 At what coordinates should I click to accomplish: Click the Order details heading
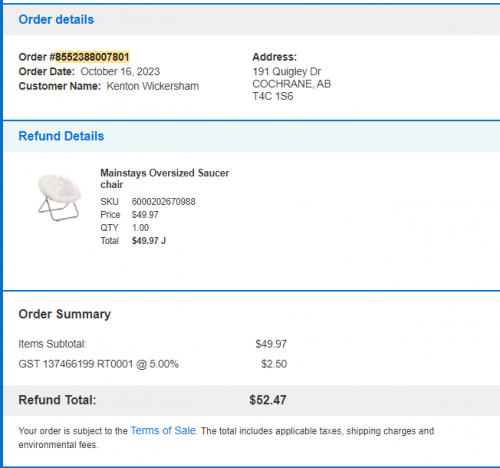pos(56,20)
